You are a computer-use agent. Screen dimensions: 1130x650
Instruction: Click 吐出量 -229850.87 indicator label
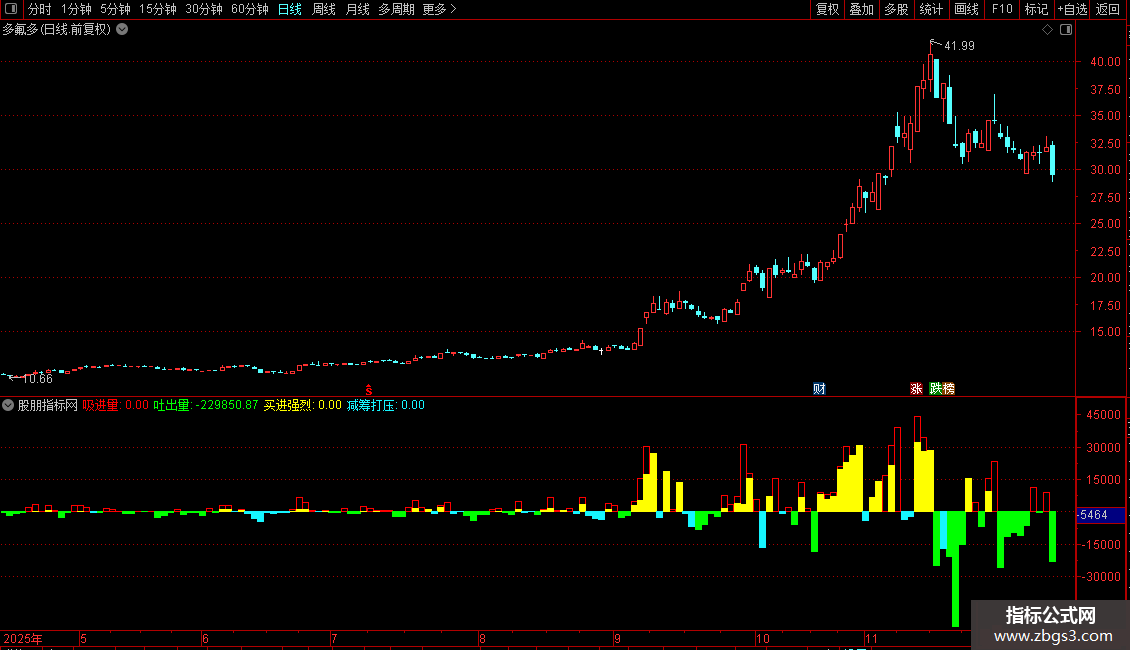click(x=205, y=405)
